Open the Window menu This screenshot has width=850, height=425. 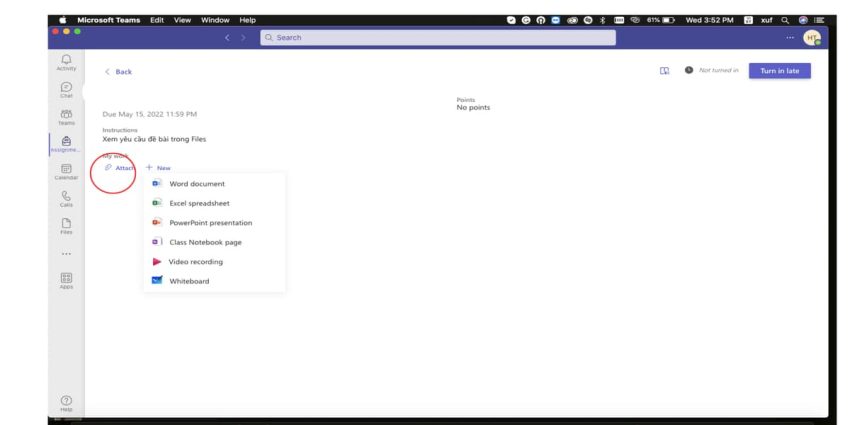pyautogui.click(x=215, y=20)
